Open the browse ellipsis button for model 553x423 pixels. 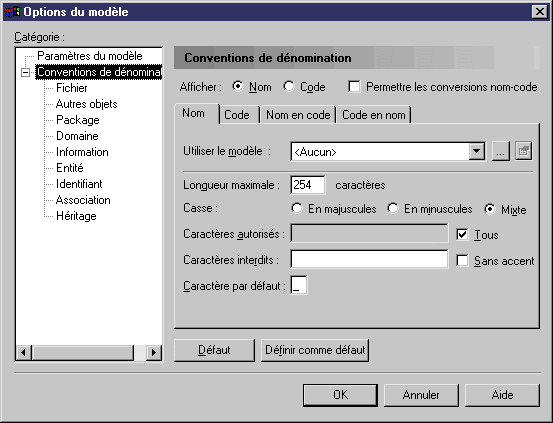(x=500, y=151)
